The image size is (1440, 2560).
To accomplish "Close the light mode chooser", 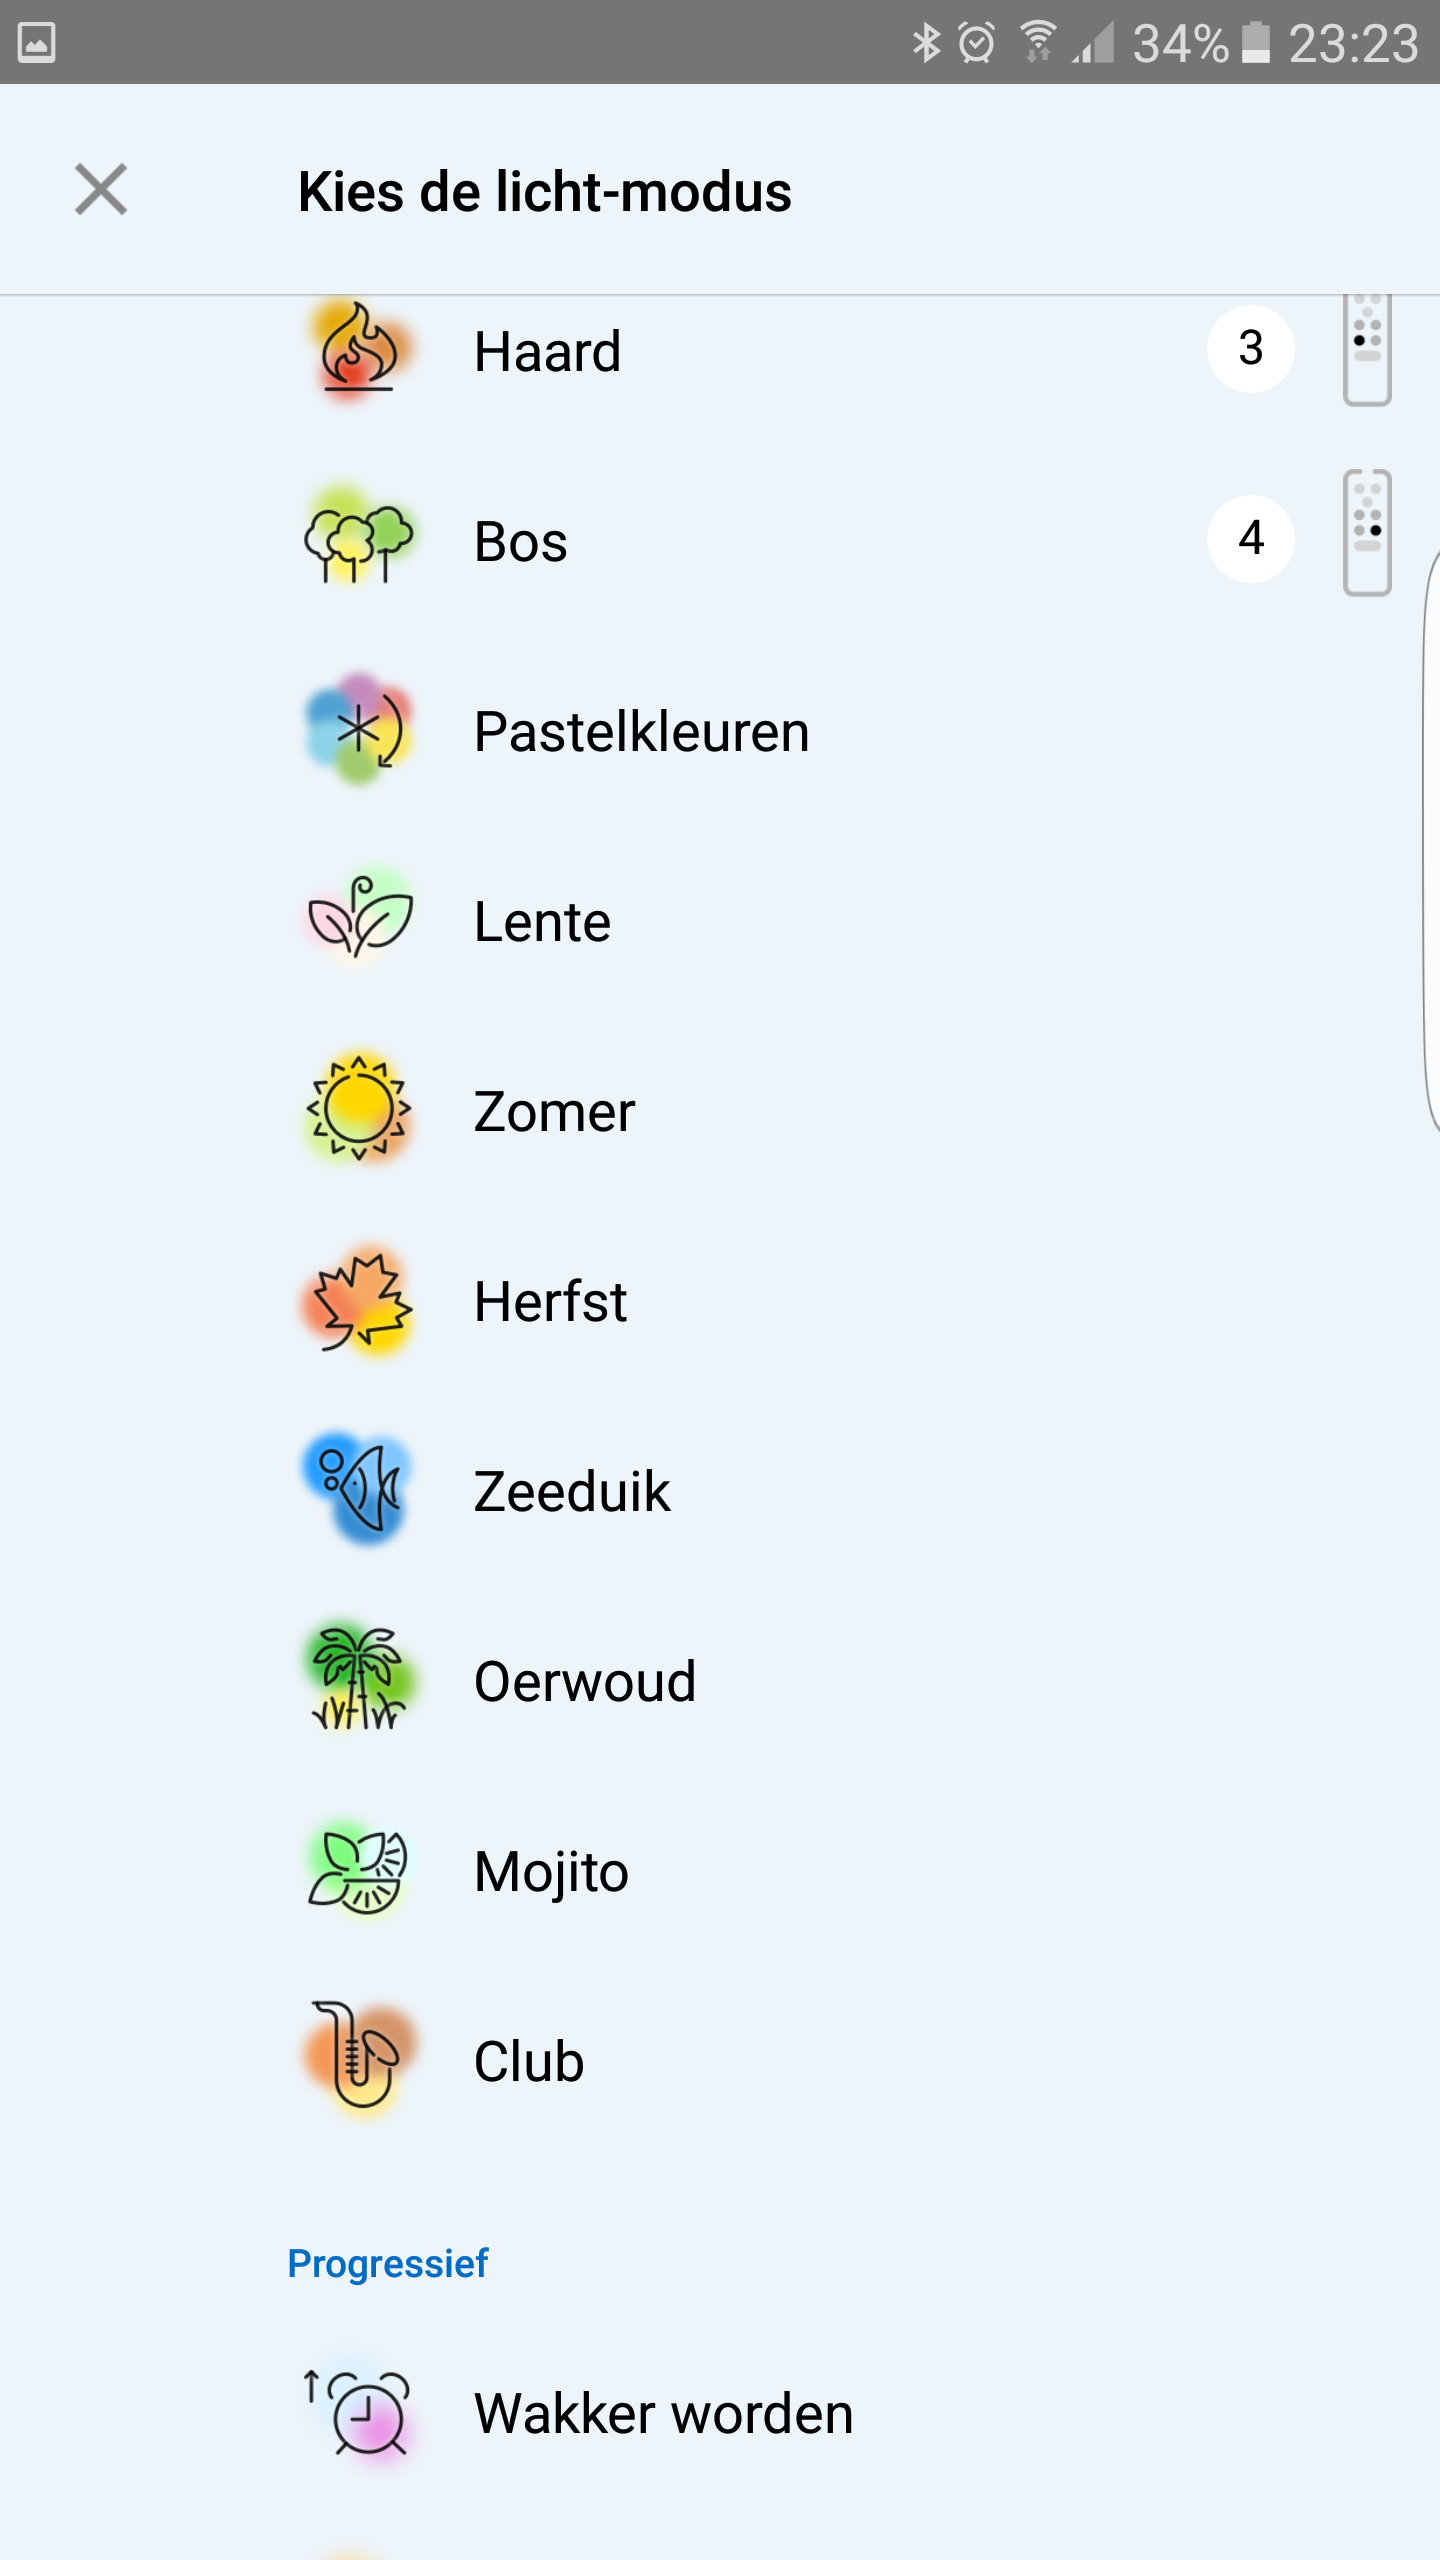I will point(101,190).
